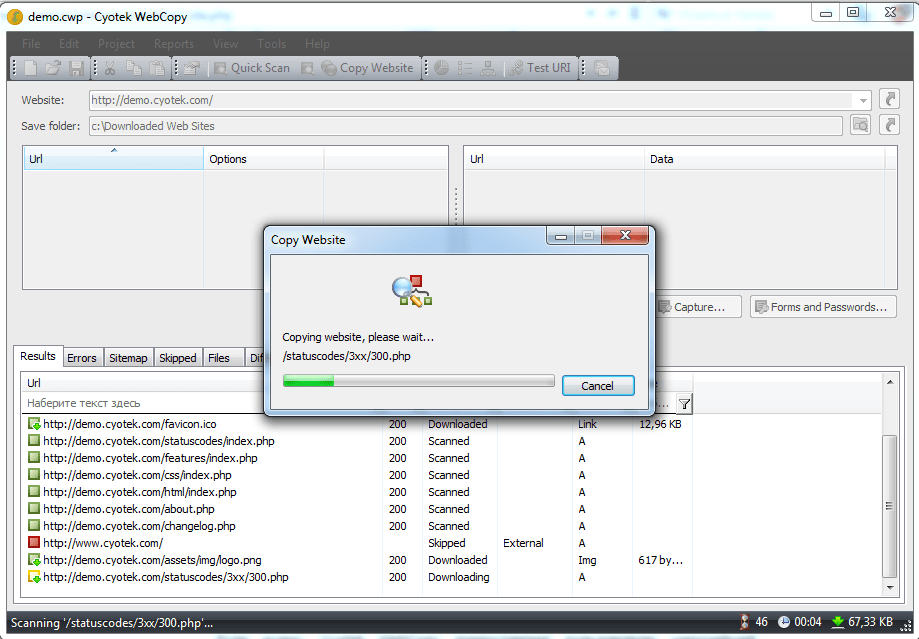Click the downloaded size status icon

pyautogui.click(x=838, y=622)
